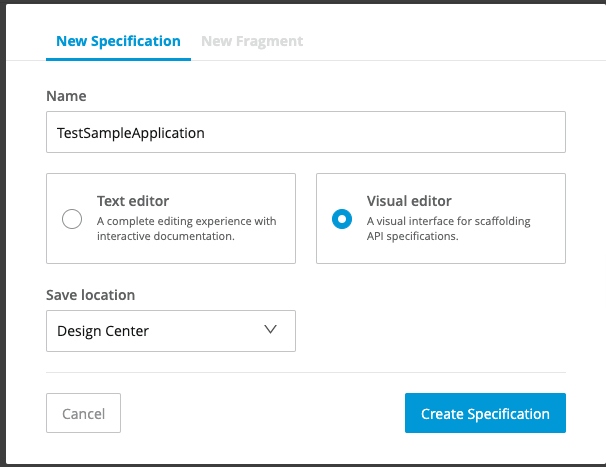This screenshot has width=606, height=467.
Task: Click the blue underline beneath New Specification
Action: coord(118,59)
